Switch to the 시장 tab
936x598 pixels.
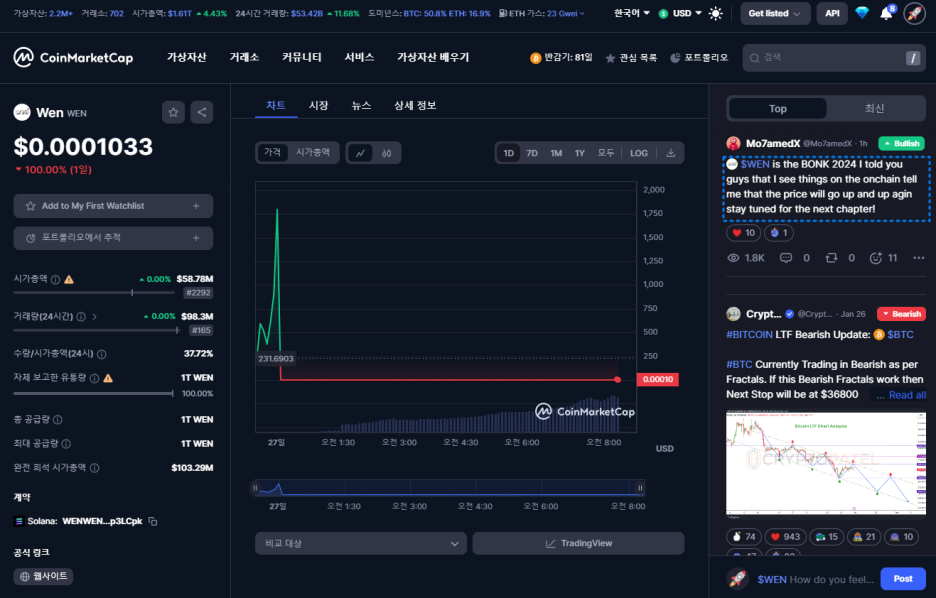click(x=318, y=106)
